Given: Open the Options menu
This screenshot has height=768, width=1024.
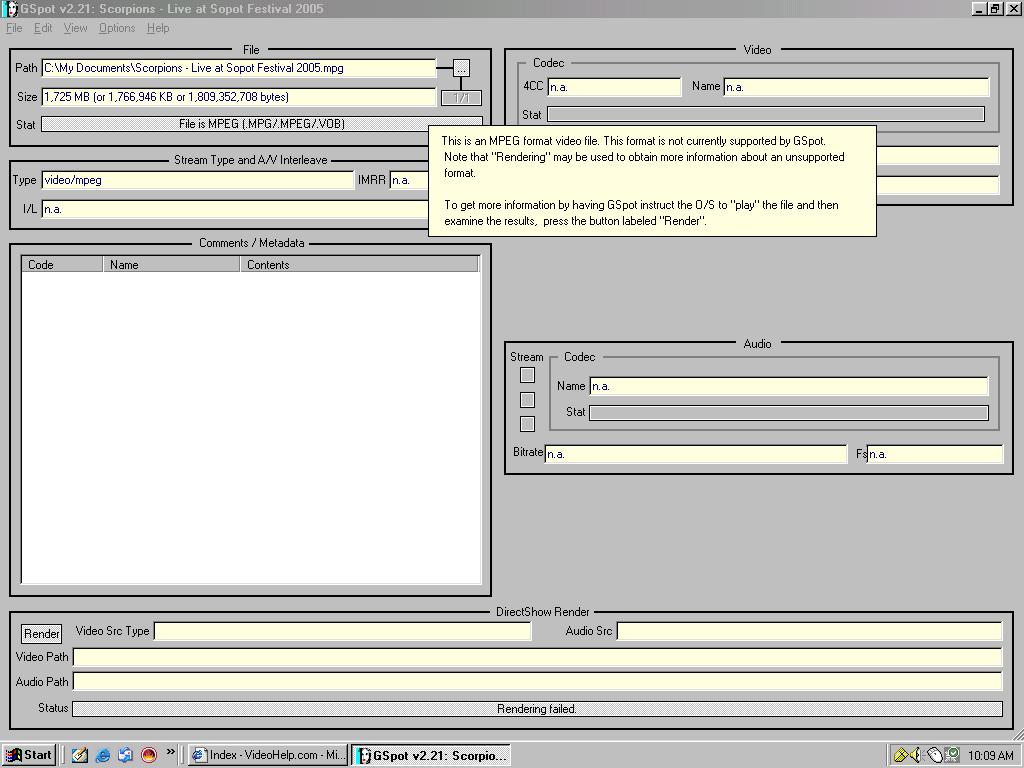Looking at the screenshot, I should tap(117, 28).
